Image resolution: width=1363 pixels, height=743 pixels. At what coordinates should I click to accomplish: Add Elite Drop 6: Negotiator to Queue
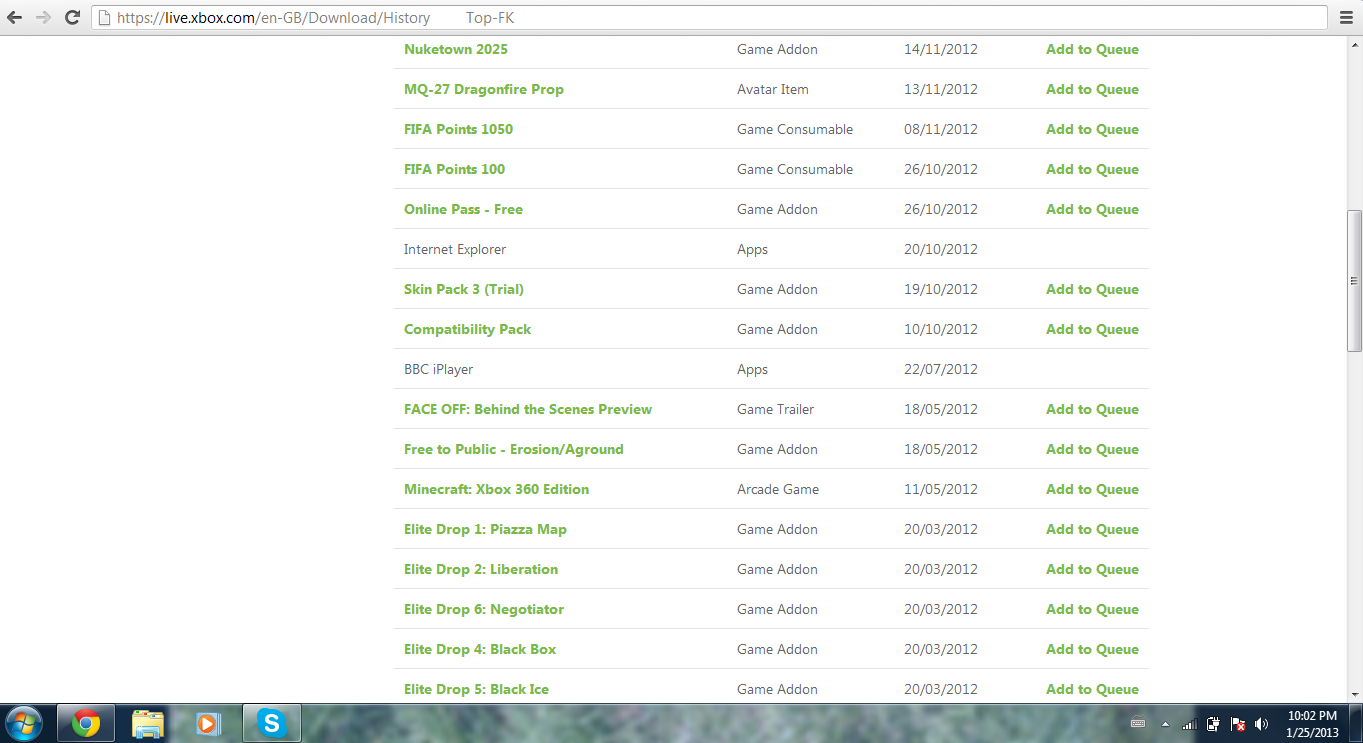[x=1092, y=609]
